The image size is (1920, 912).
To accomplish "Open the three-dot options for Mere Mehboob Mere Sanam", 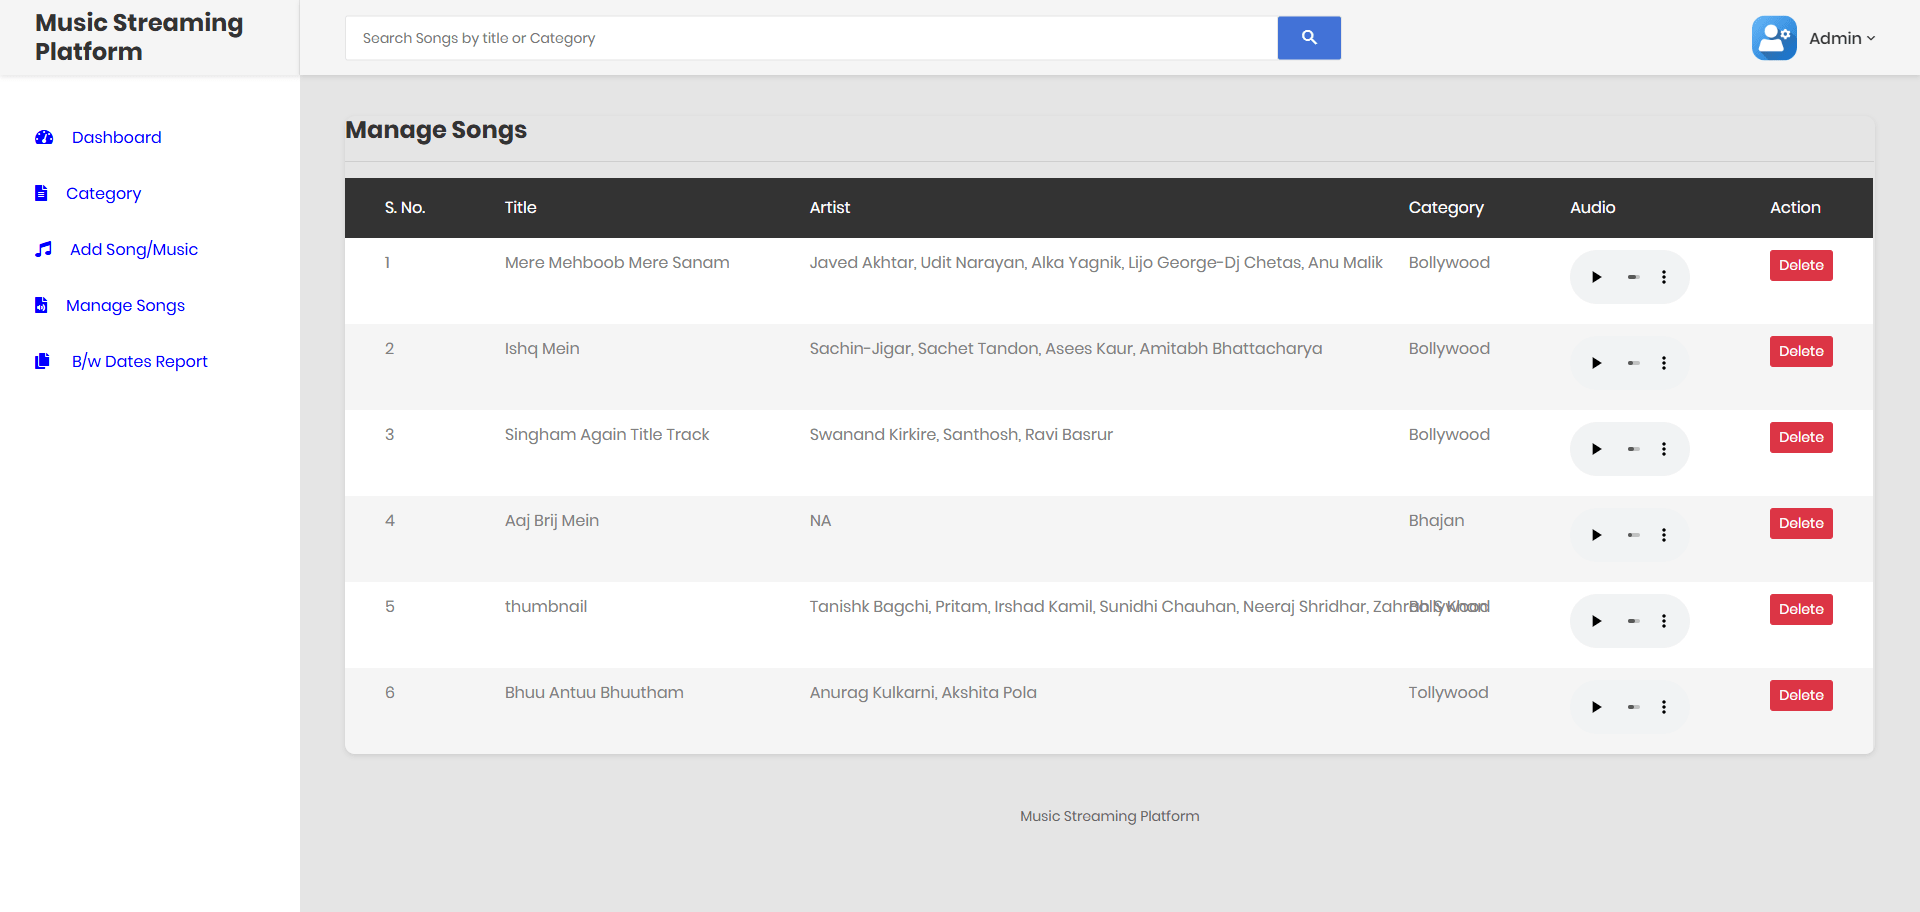I will [x=1664, y=277].
